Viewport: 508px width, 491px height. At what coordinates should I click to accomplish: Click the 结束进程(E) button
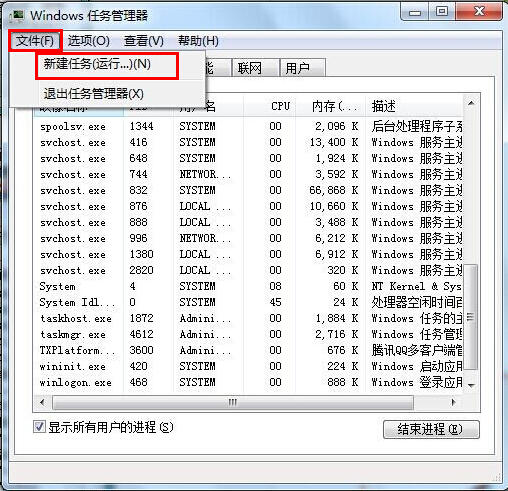pyautogui.click(x=431, y=429)
